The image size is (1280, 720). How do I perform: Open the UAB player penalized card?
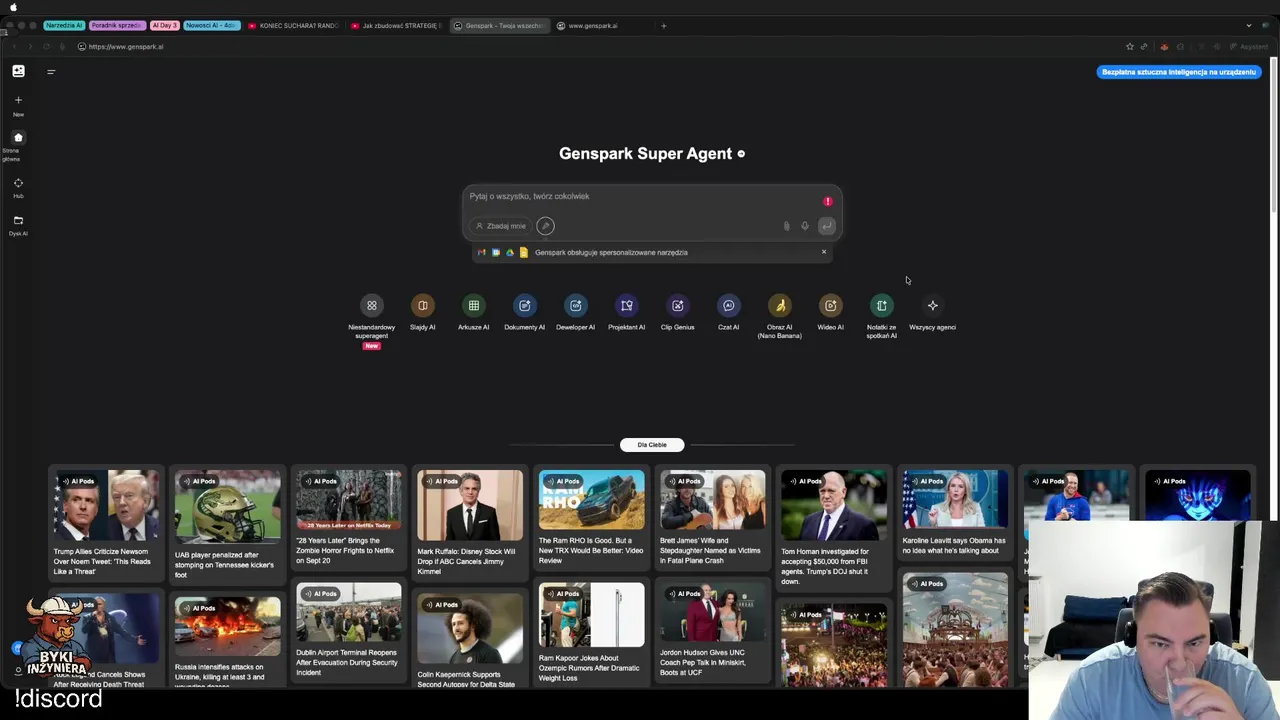(x=227, y=524)
